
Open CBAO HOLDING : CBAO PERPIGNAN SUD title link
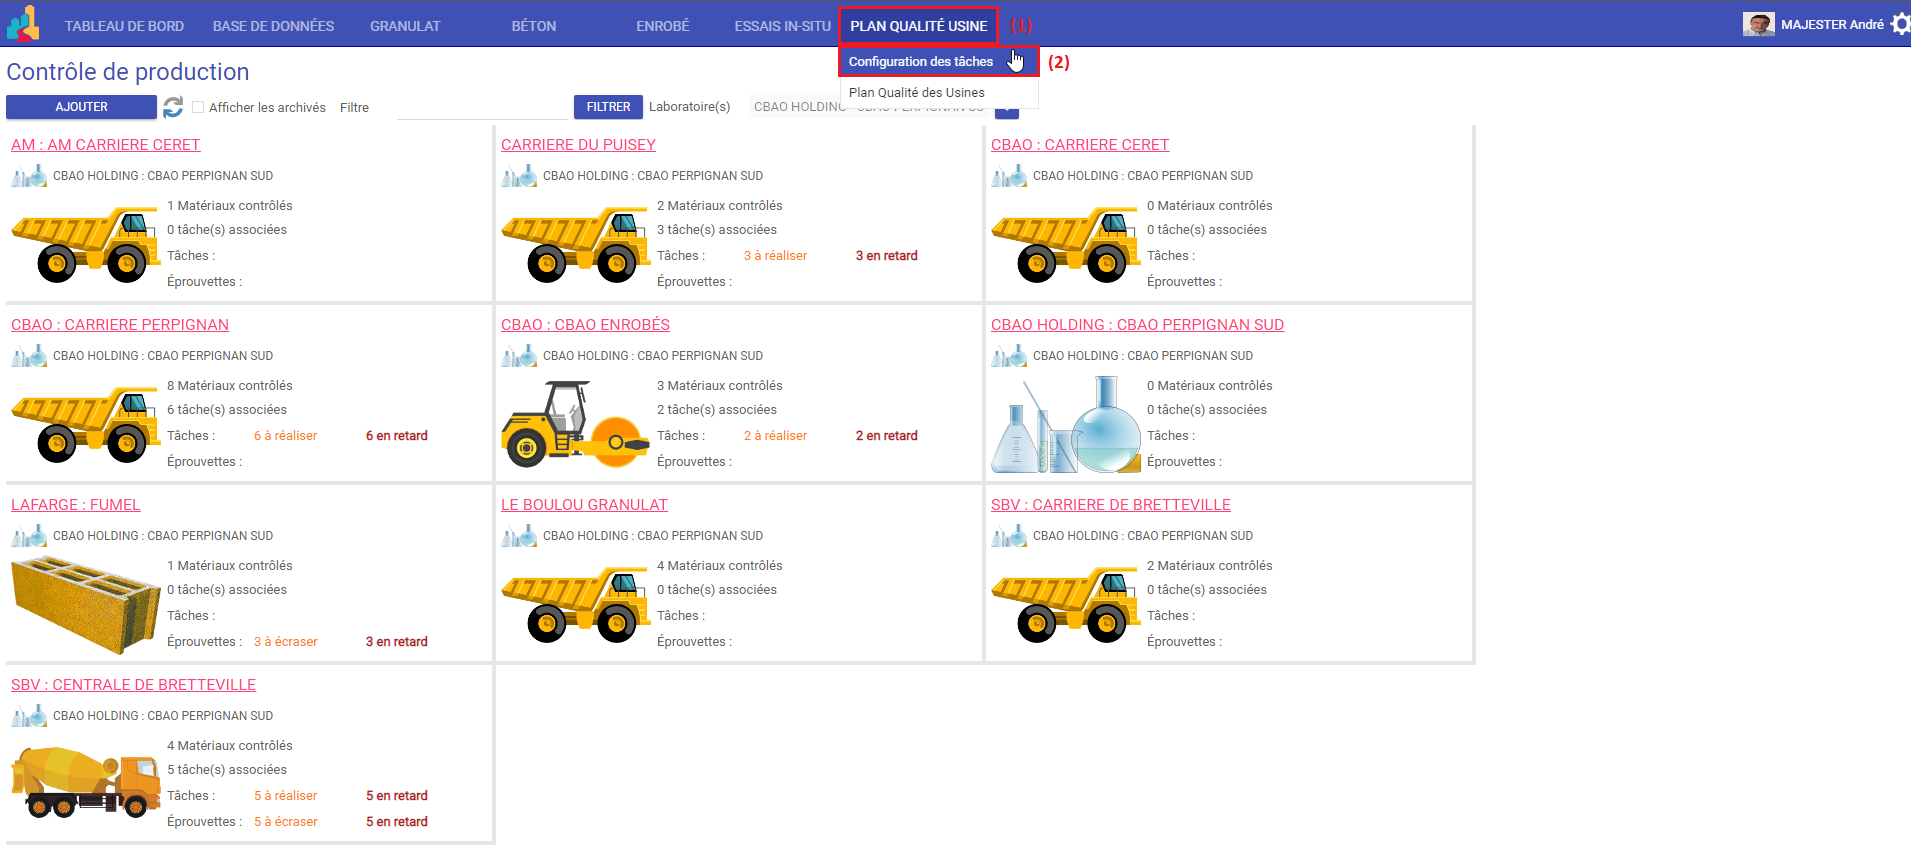(x=1137, y=325)
